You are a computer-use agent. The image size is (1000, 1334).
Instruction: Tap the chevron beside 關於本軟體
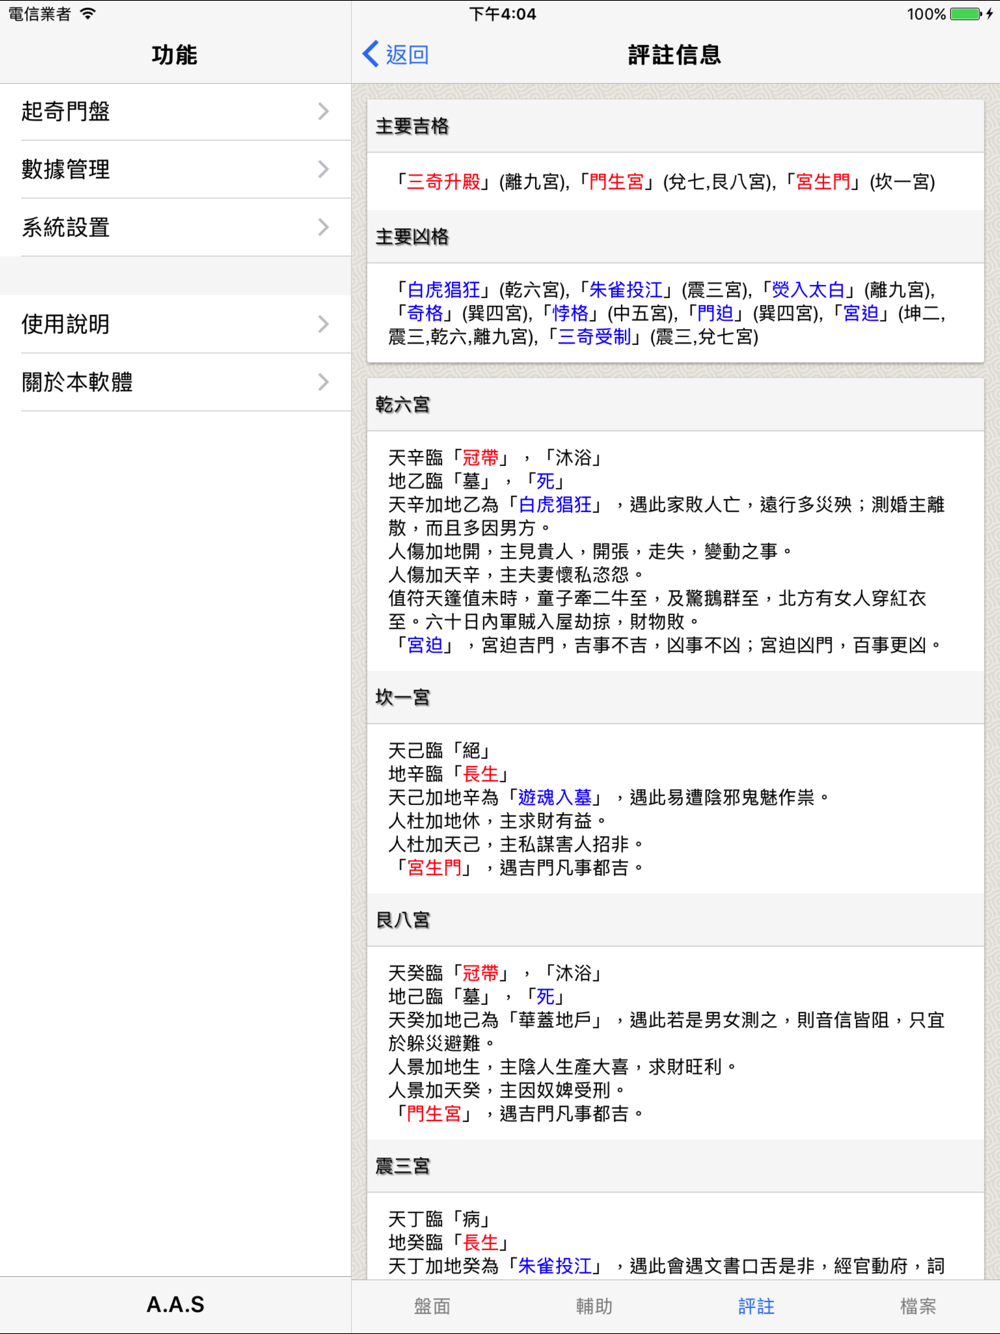(x=323, y=383)
